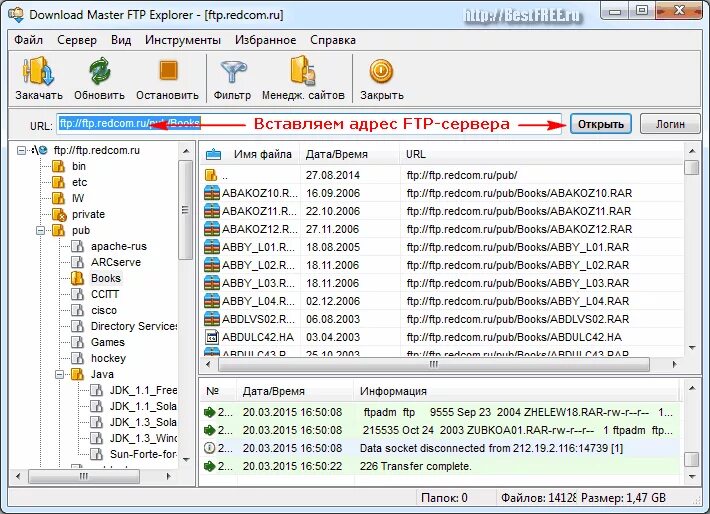Open the Инструменты menu
The height and width of the screenshot is (514, 710).
tap(182, 40)
